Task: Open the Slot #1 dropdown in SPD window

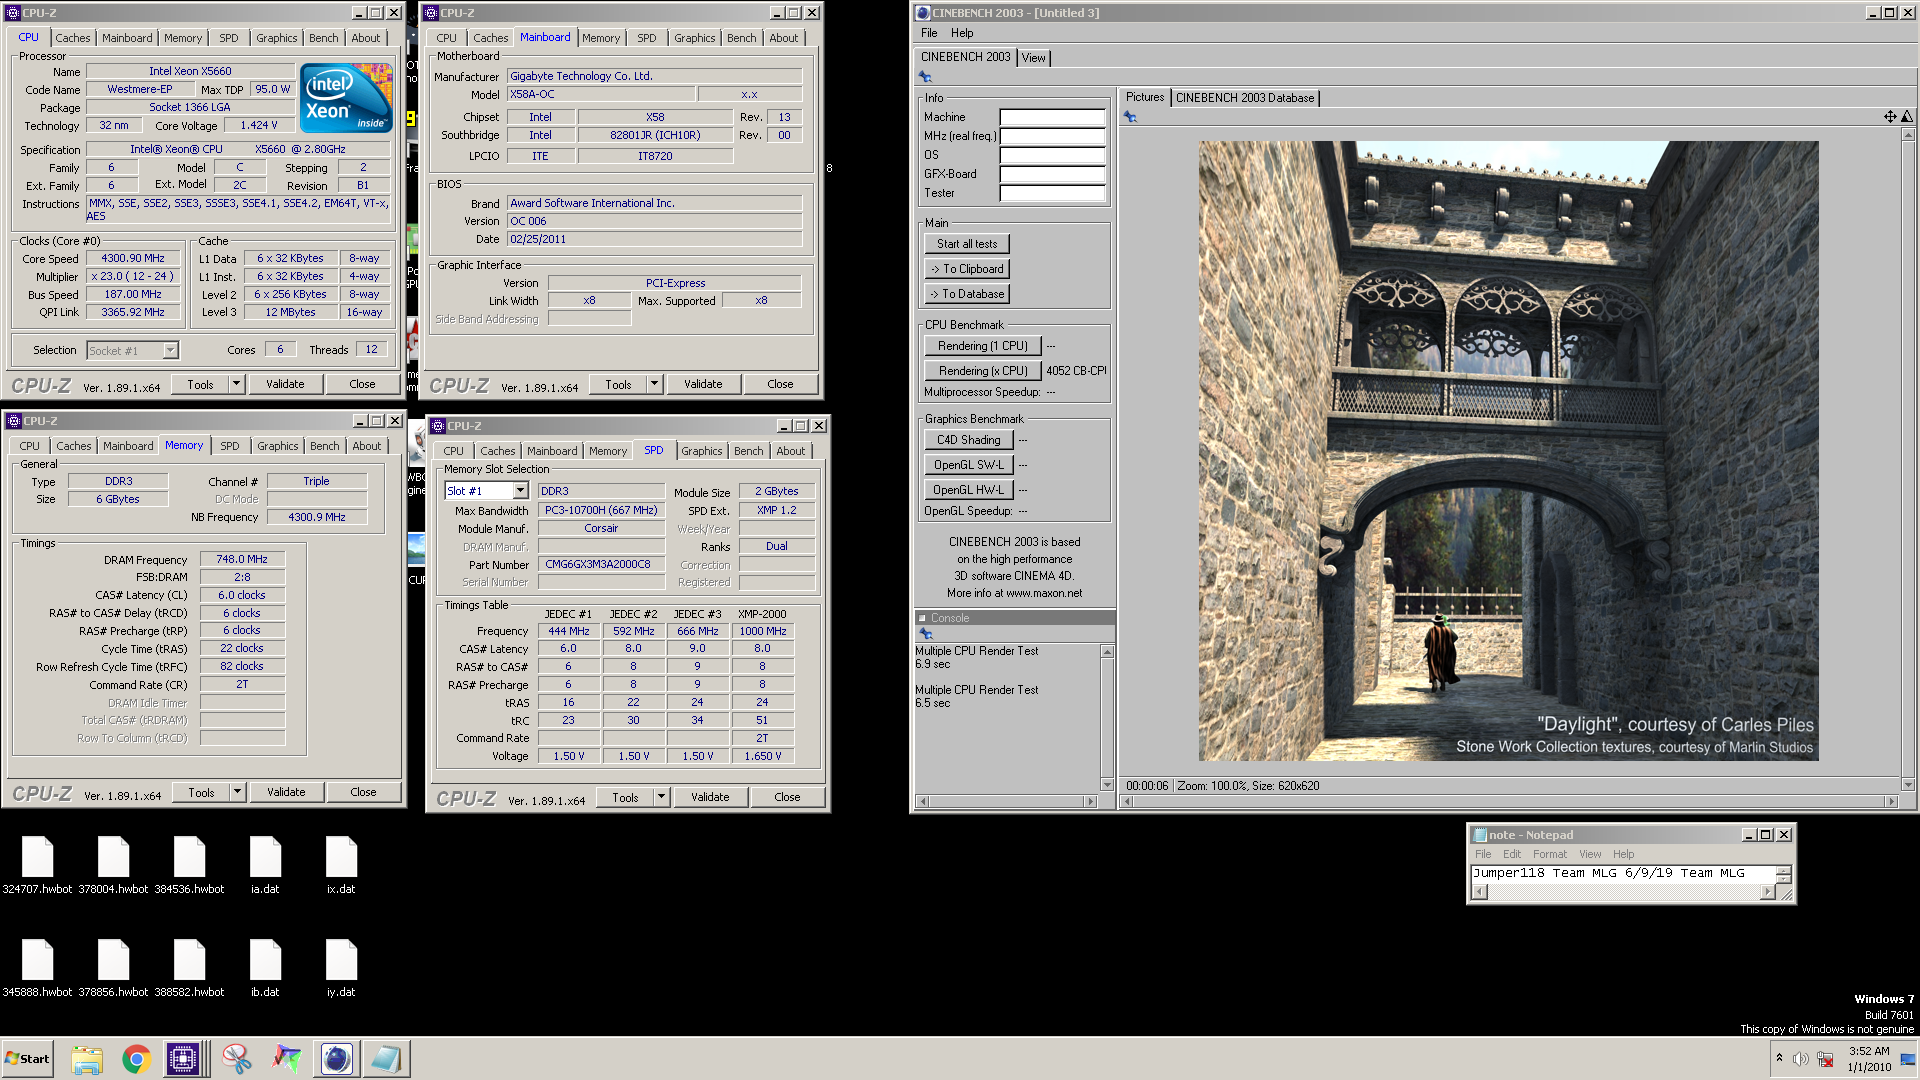Action: coord(520,491)
